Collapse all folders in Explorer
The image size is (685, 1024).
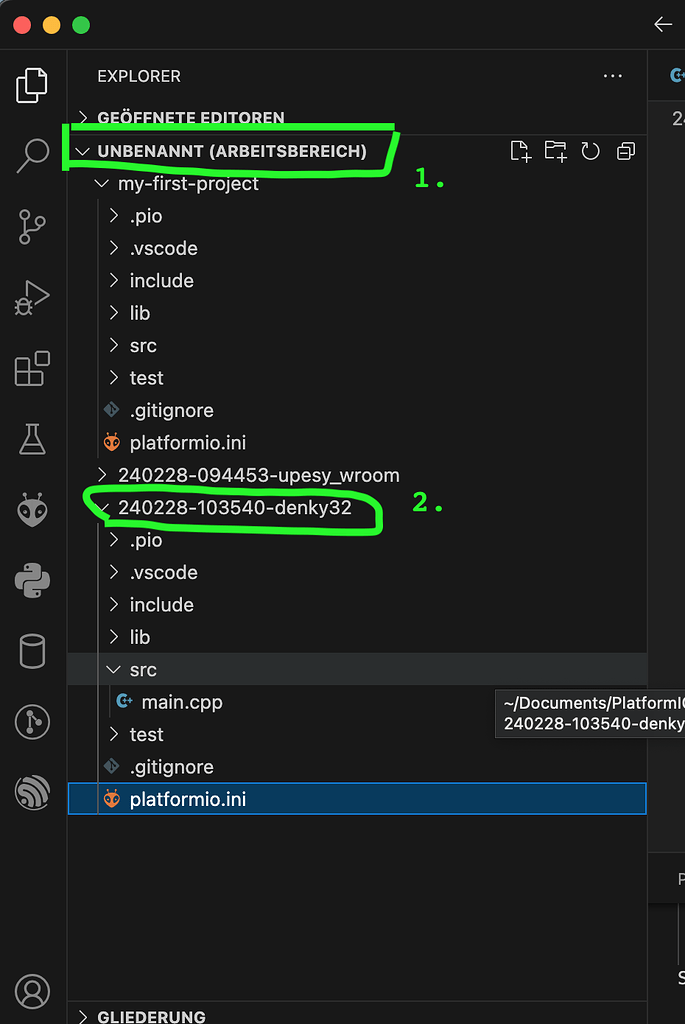(626, 152)
